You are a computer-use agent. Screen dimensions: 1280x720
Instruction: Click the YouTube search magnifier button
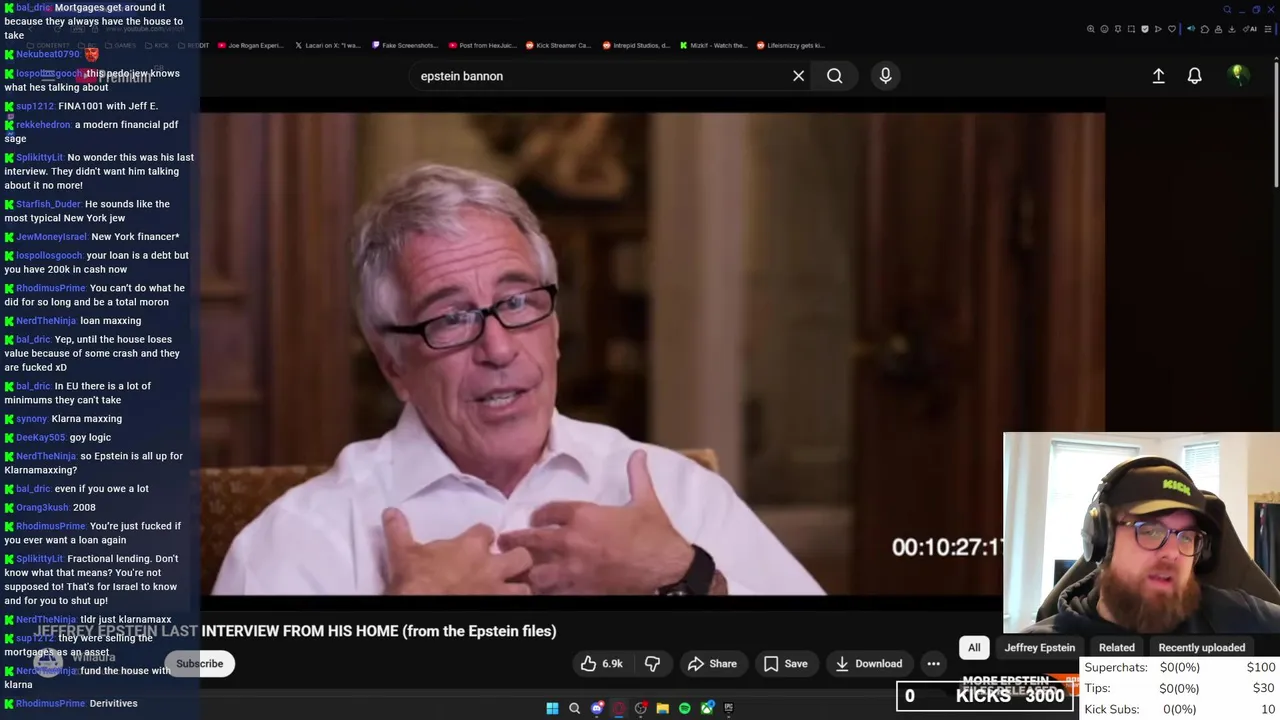click(x=834, y=76)
